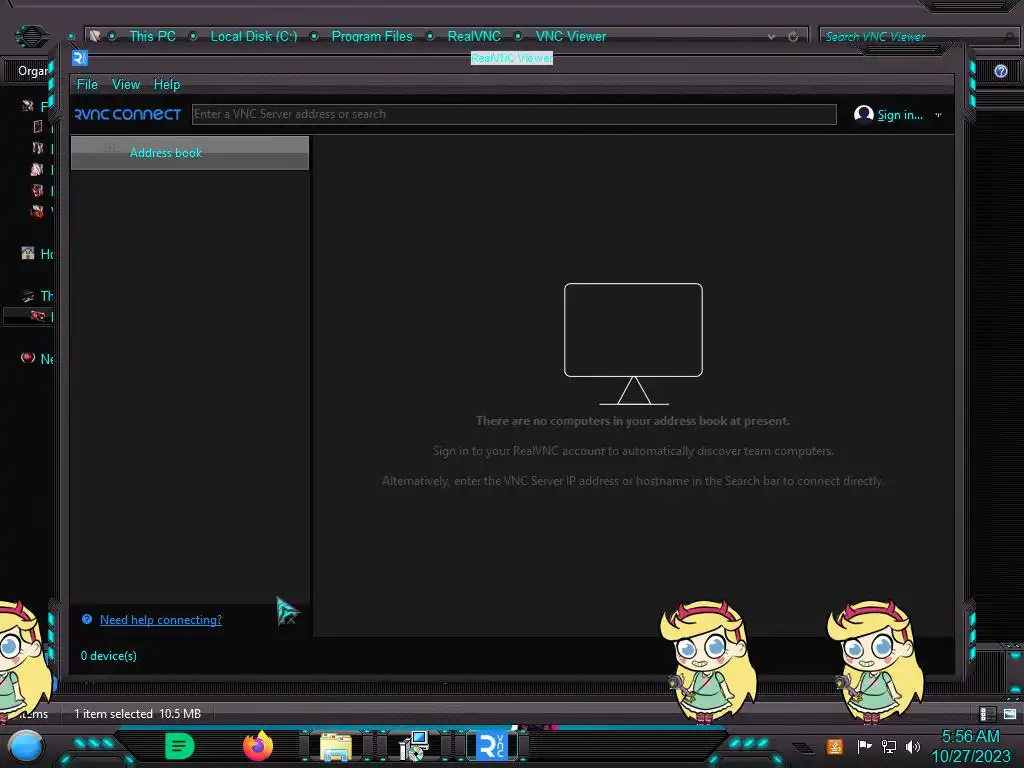Image resolution: width=1024 pixels, height=768 pixels.
Task: Click the RealVNC Viewer title bar app icon
Action: [x=80, y=58]
